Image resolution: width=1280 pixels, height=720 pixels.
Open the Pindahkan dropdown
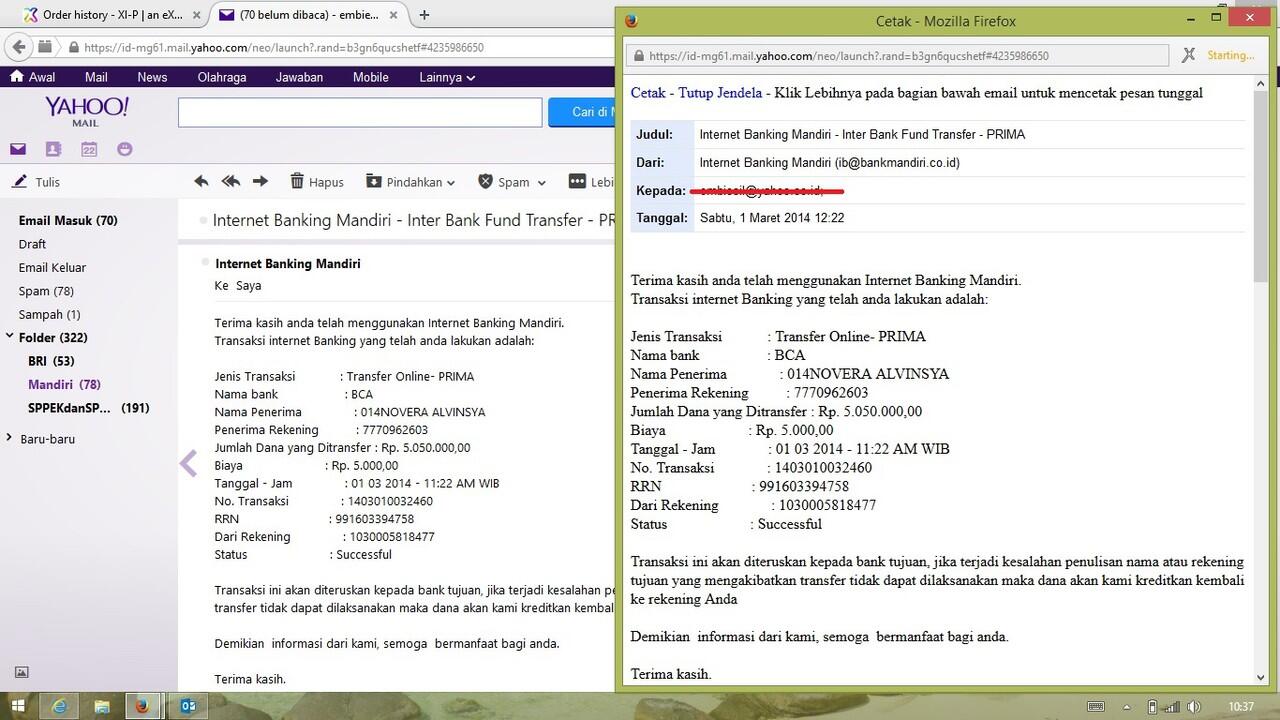click(x=410, y=182)
